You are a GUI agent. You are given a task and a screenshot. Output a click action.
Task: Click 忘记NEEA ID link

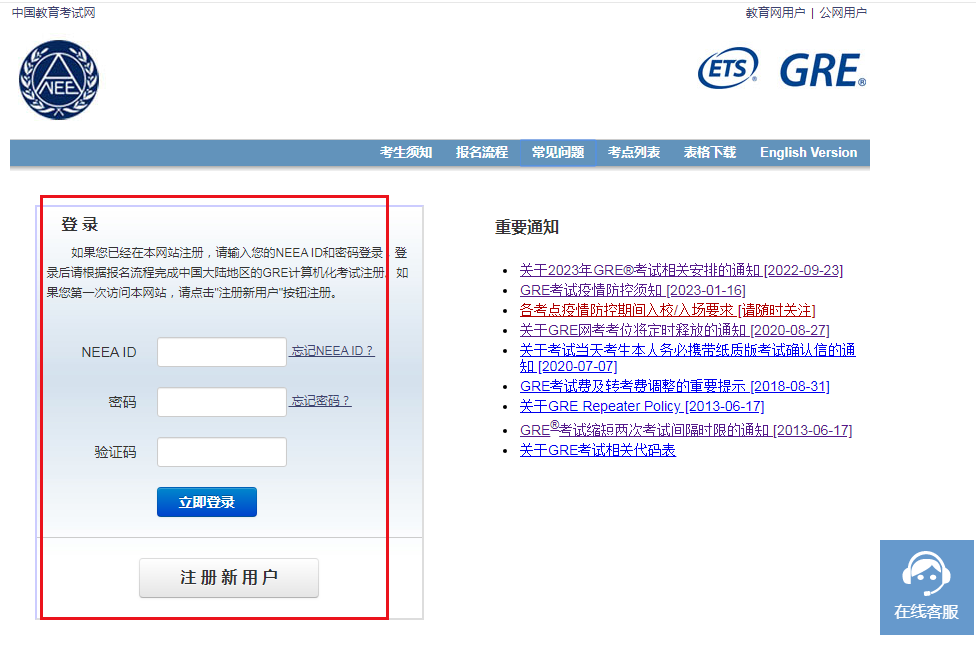[333, 351]
